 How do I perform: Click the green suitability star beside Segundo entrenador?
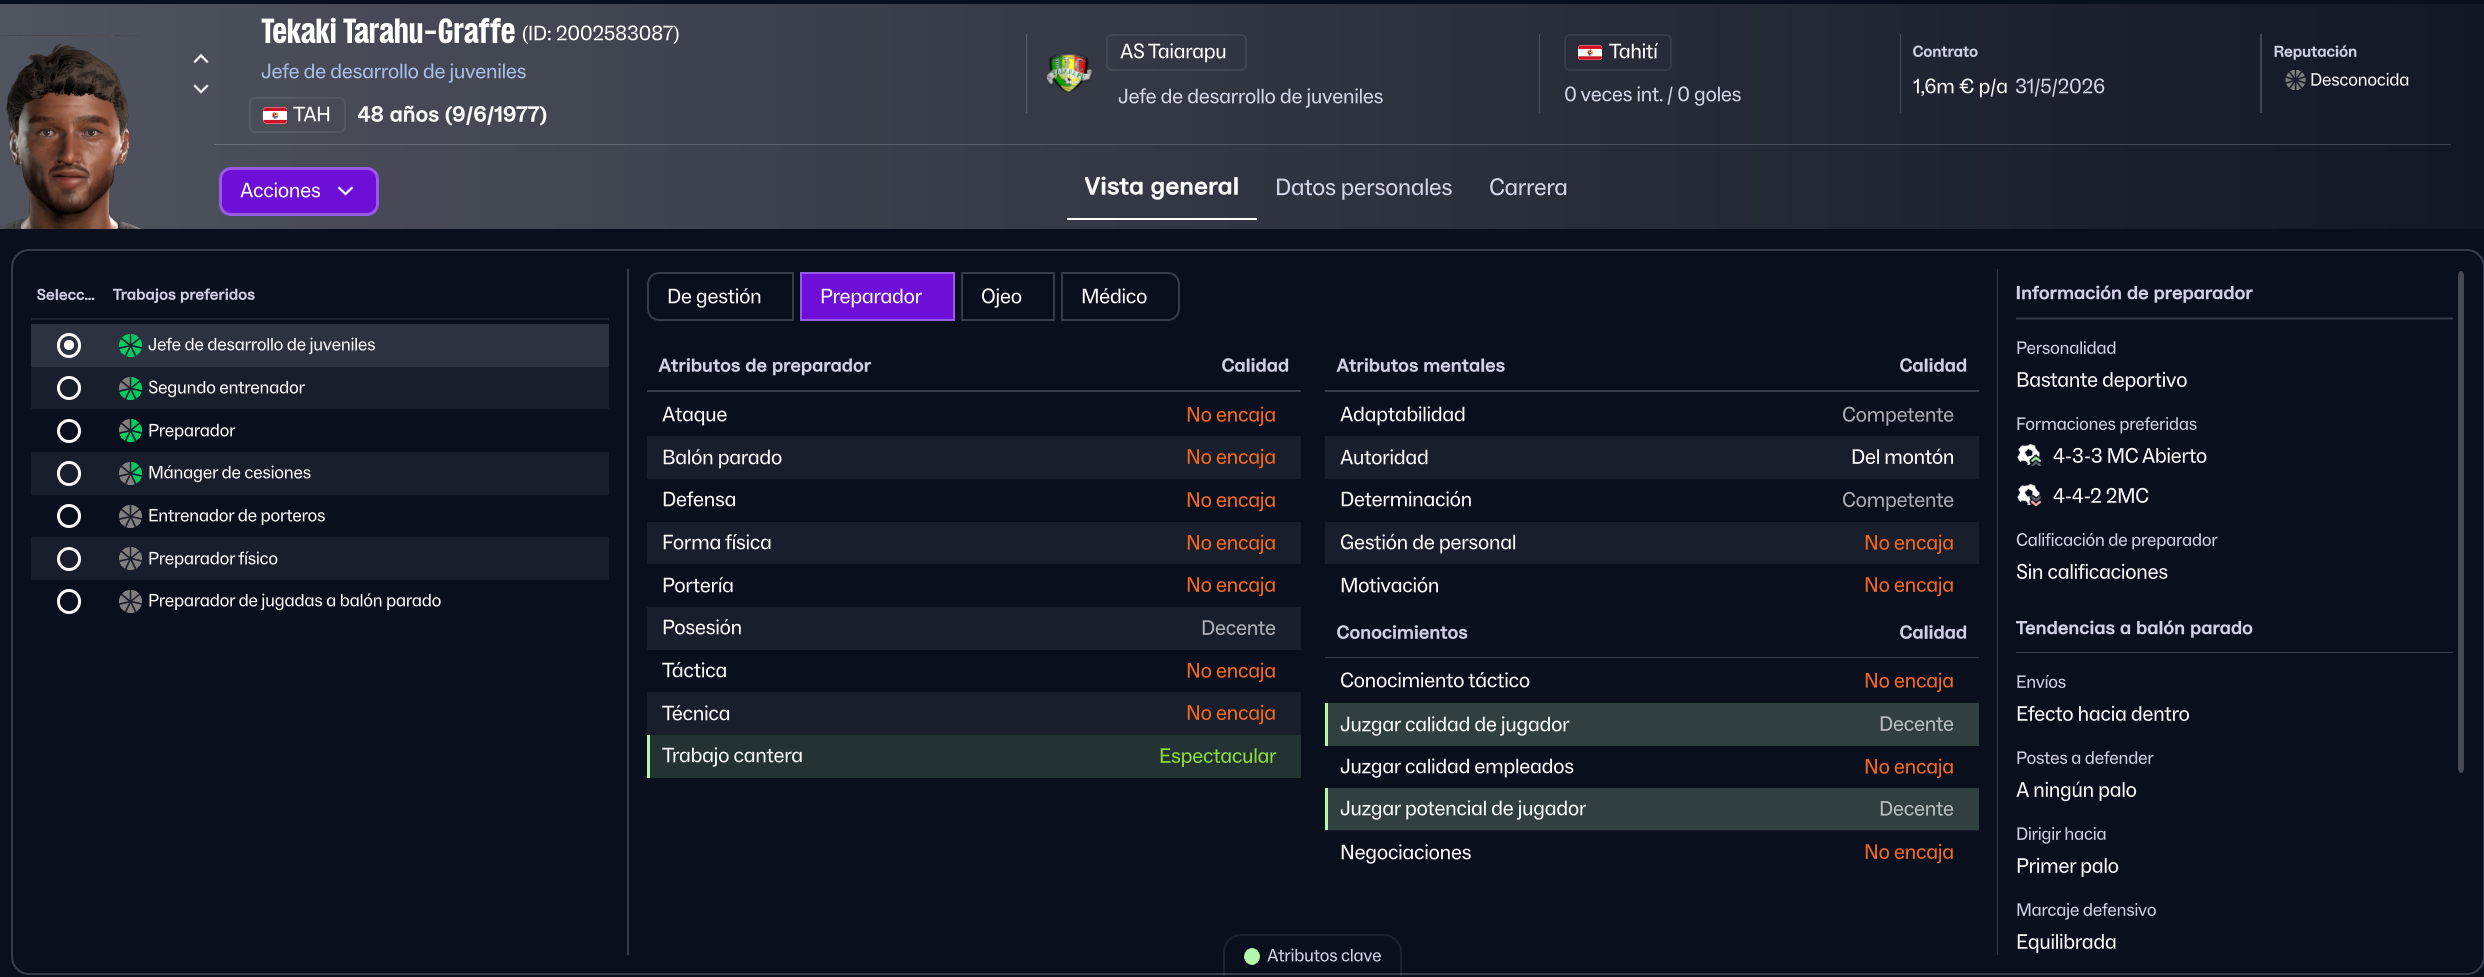click(x=130, y=388)
